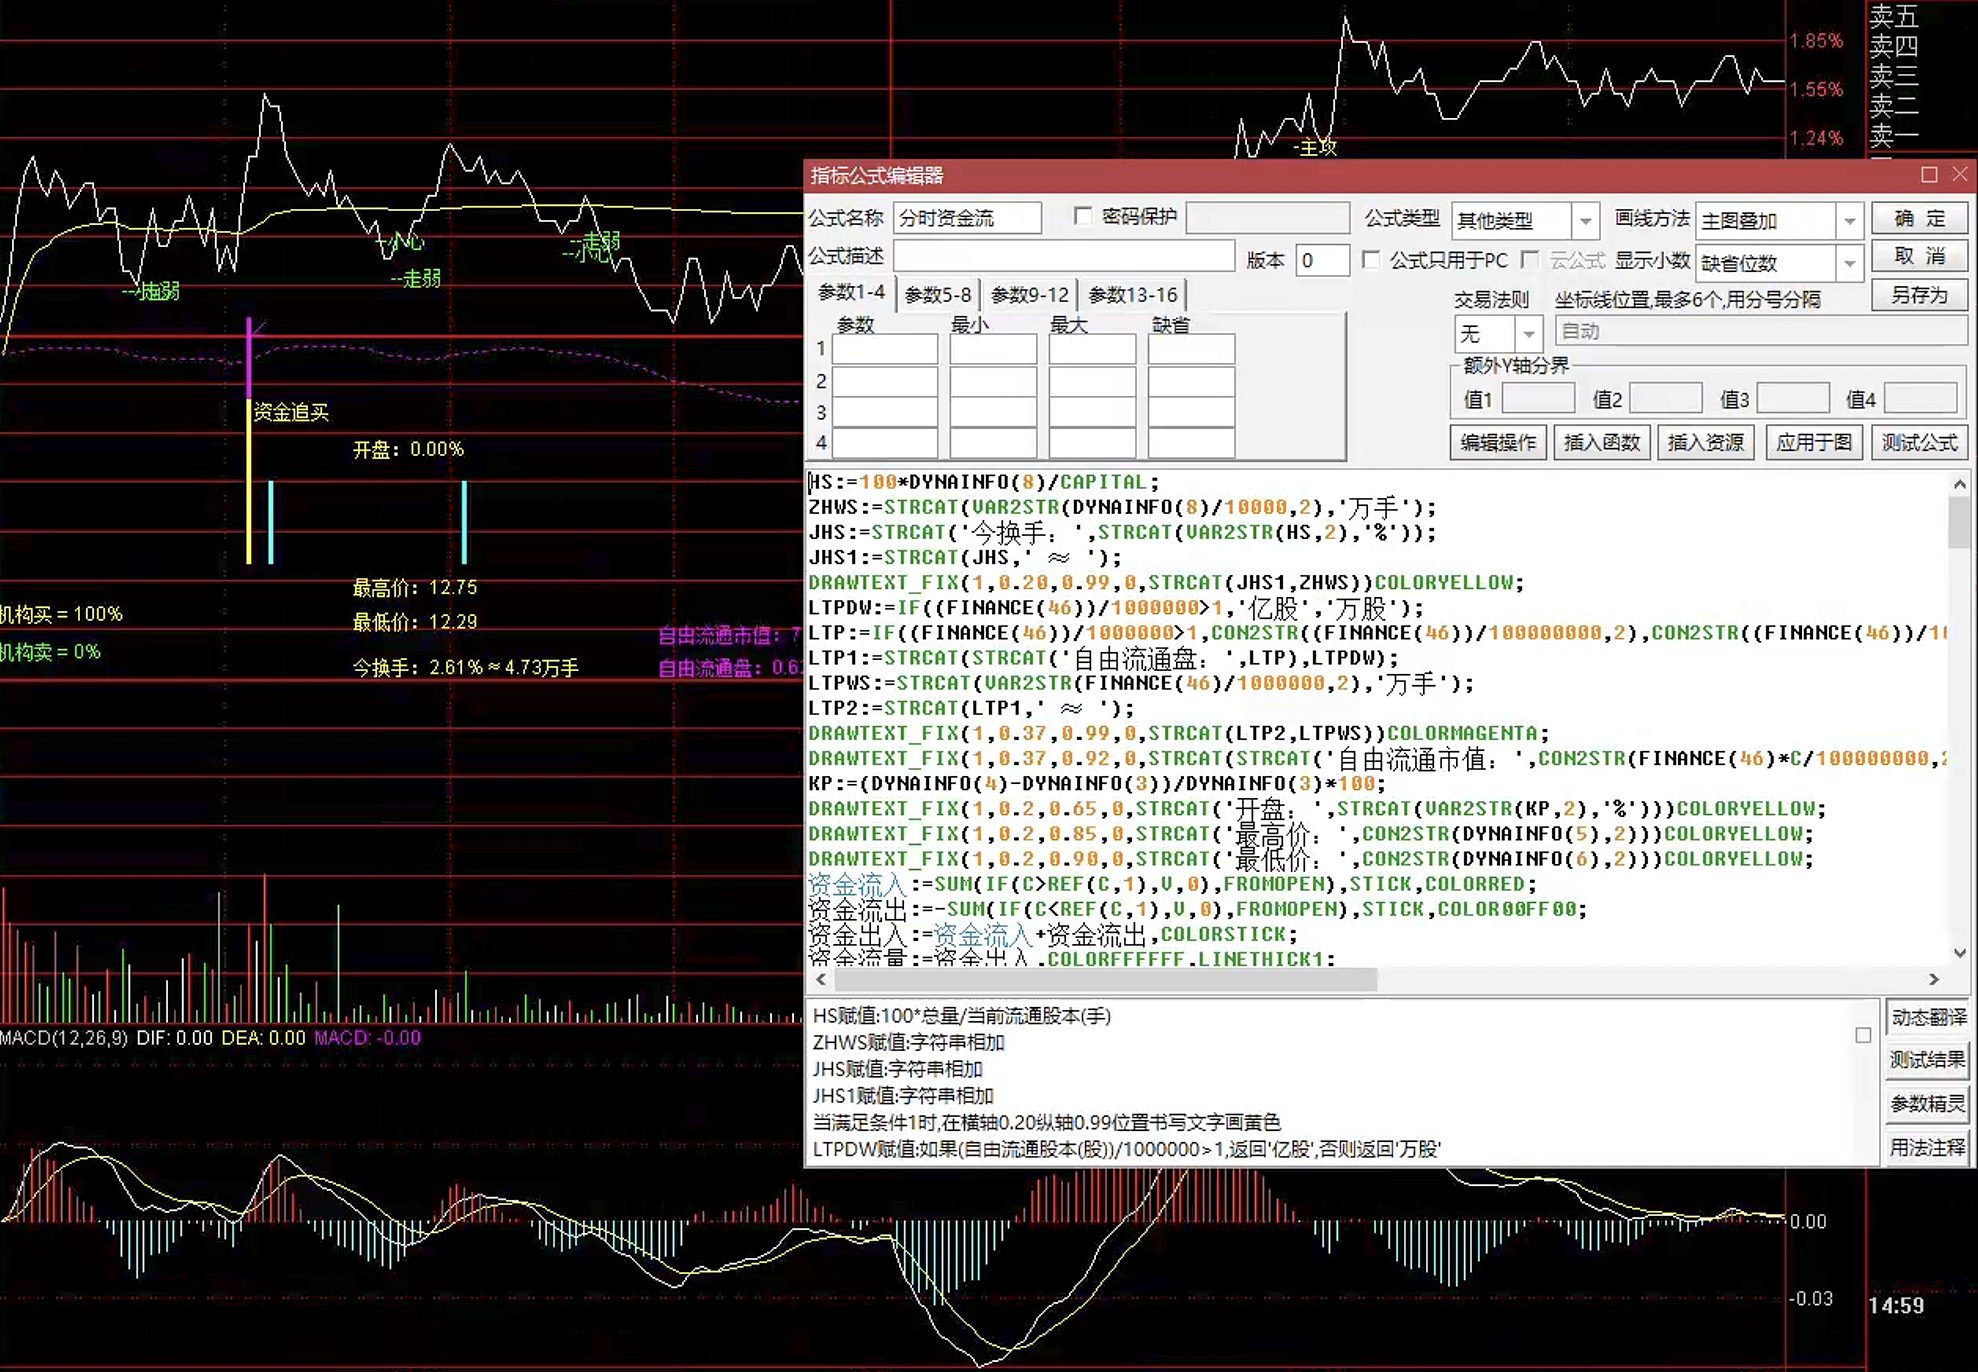Select the LTPDW赋值 translation line
This screenshot has height=1372, width=1978.
[1126, 1149]
